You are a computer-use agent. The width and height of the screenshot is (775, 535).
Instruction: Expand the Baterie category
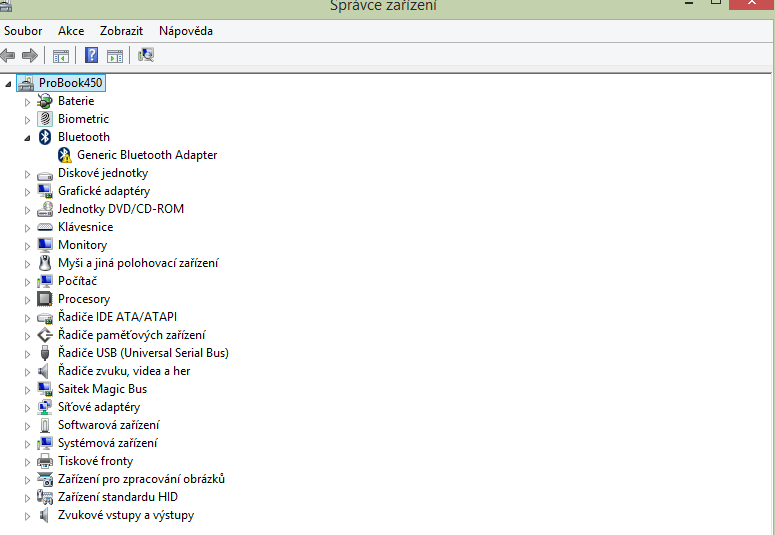click(27, 102)
